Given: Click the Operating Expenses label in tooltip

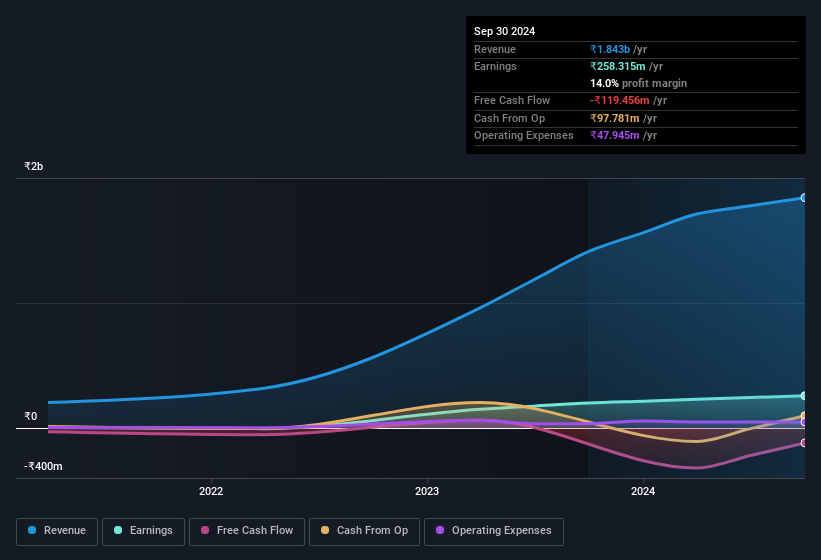Looking at the screenshot, I should click(524, 135).
